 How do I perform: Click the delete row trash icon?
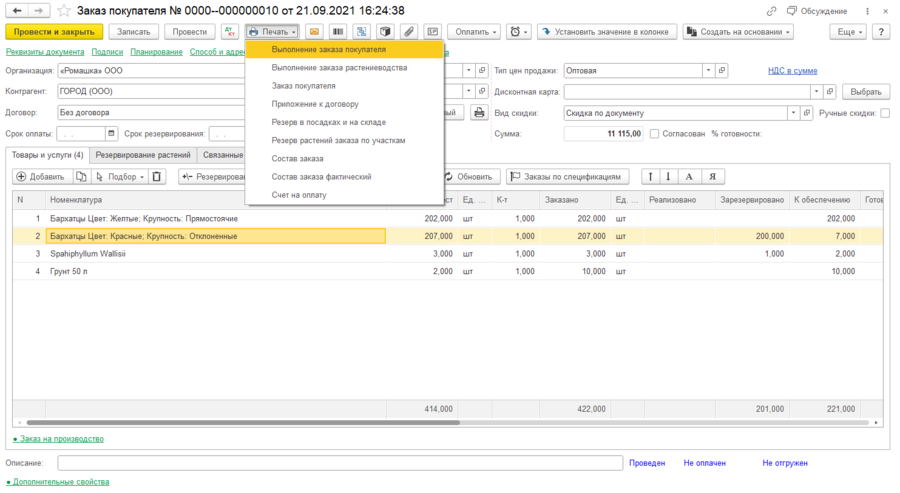tap(157, 177)
